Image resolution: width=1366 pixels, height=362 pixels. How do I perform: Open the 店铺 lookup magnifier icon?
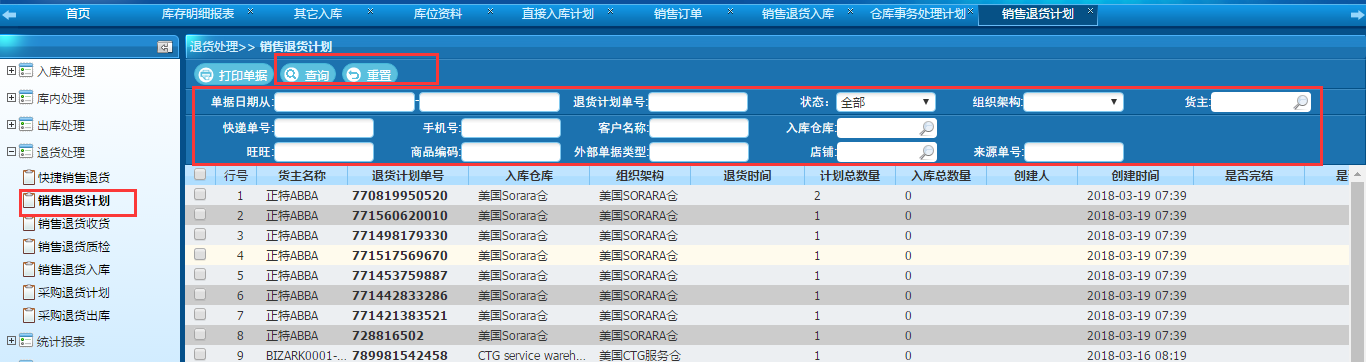point(927,152)
